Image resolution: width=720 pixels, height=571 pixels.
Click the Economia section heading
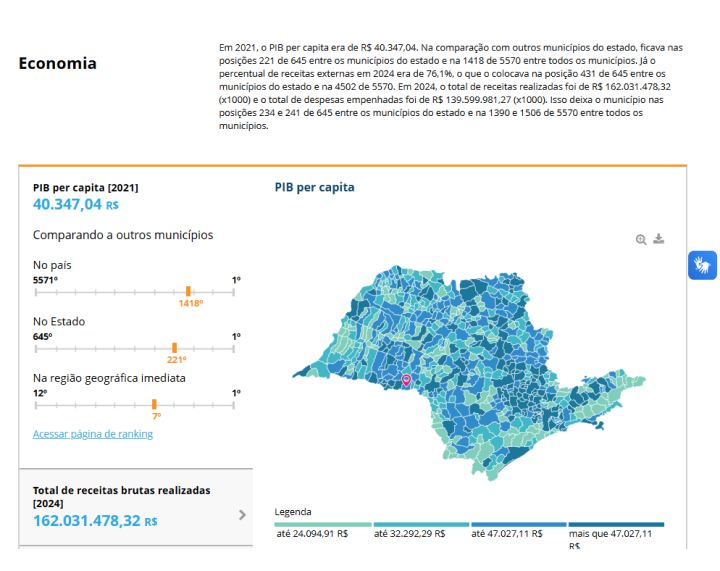pos(58,63)
